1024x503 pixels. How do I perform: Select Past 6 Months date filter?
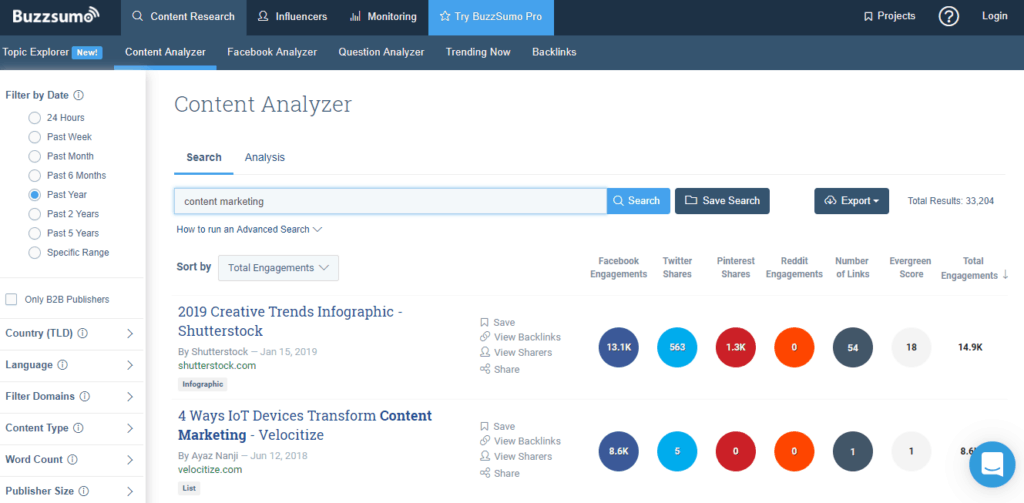coord(35,176)
